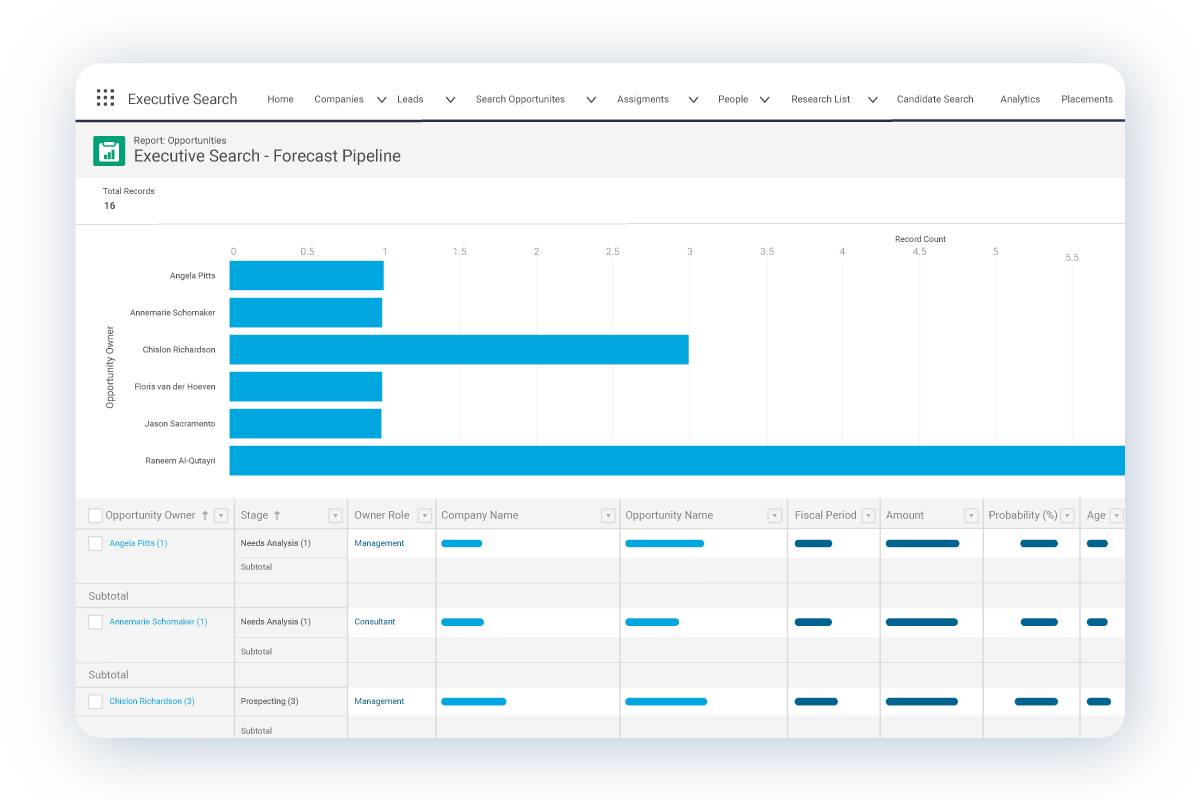Switch to Search Opportunites tab
This screenshot has width=1200, height=800.
click(x=520, y=100)
